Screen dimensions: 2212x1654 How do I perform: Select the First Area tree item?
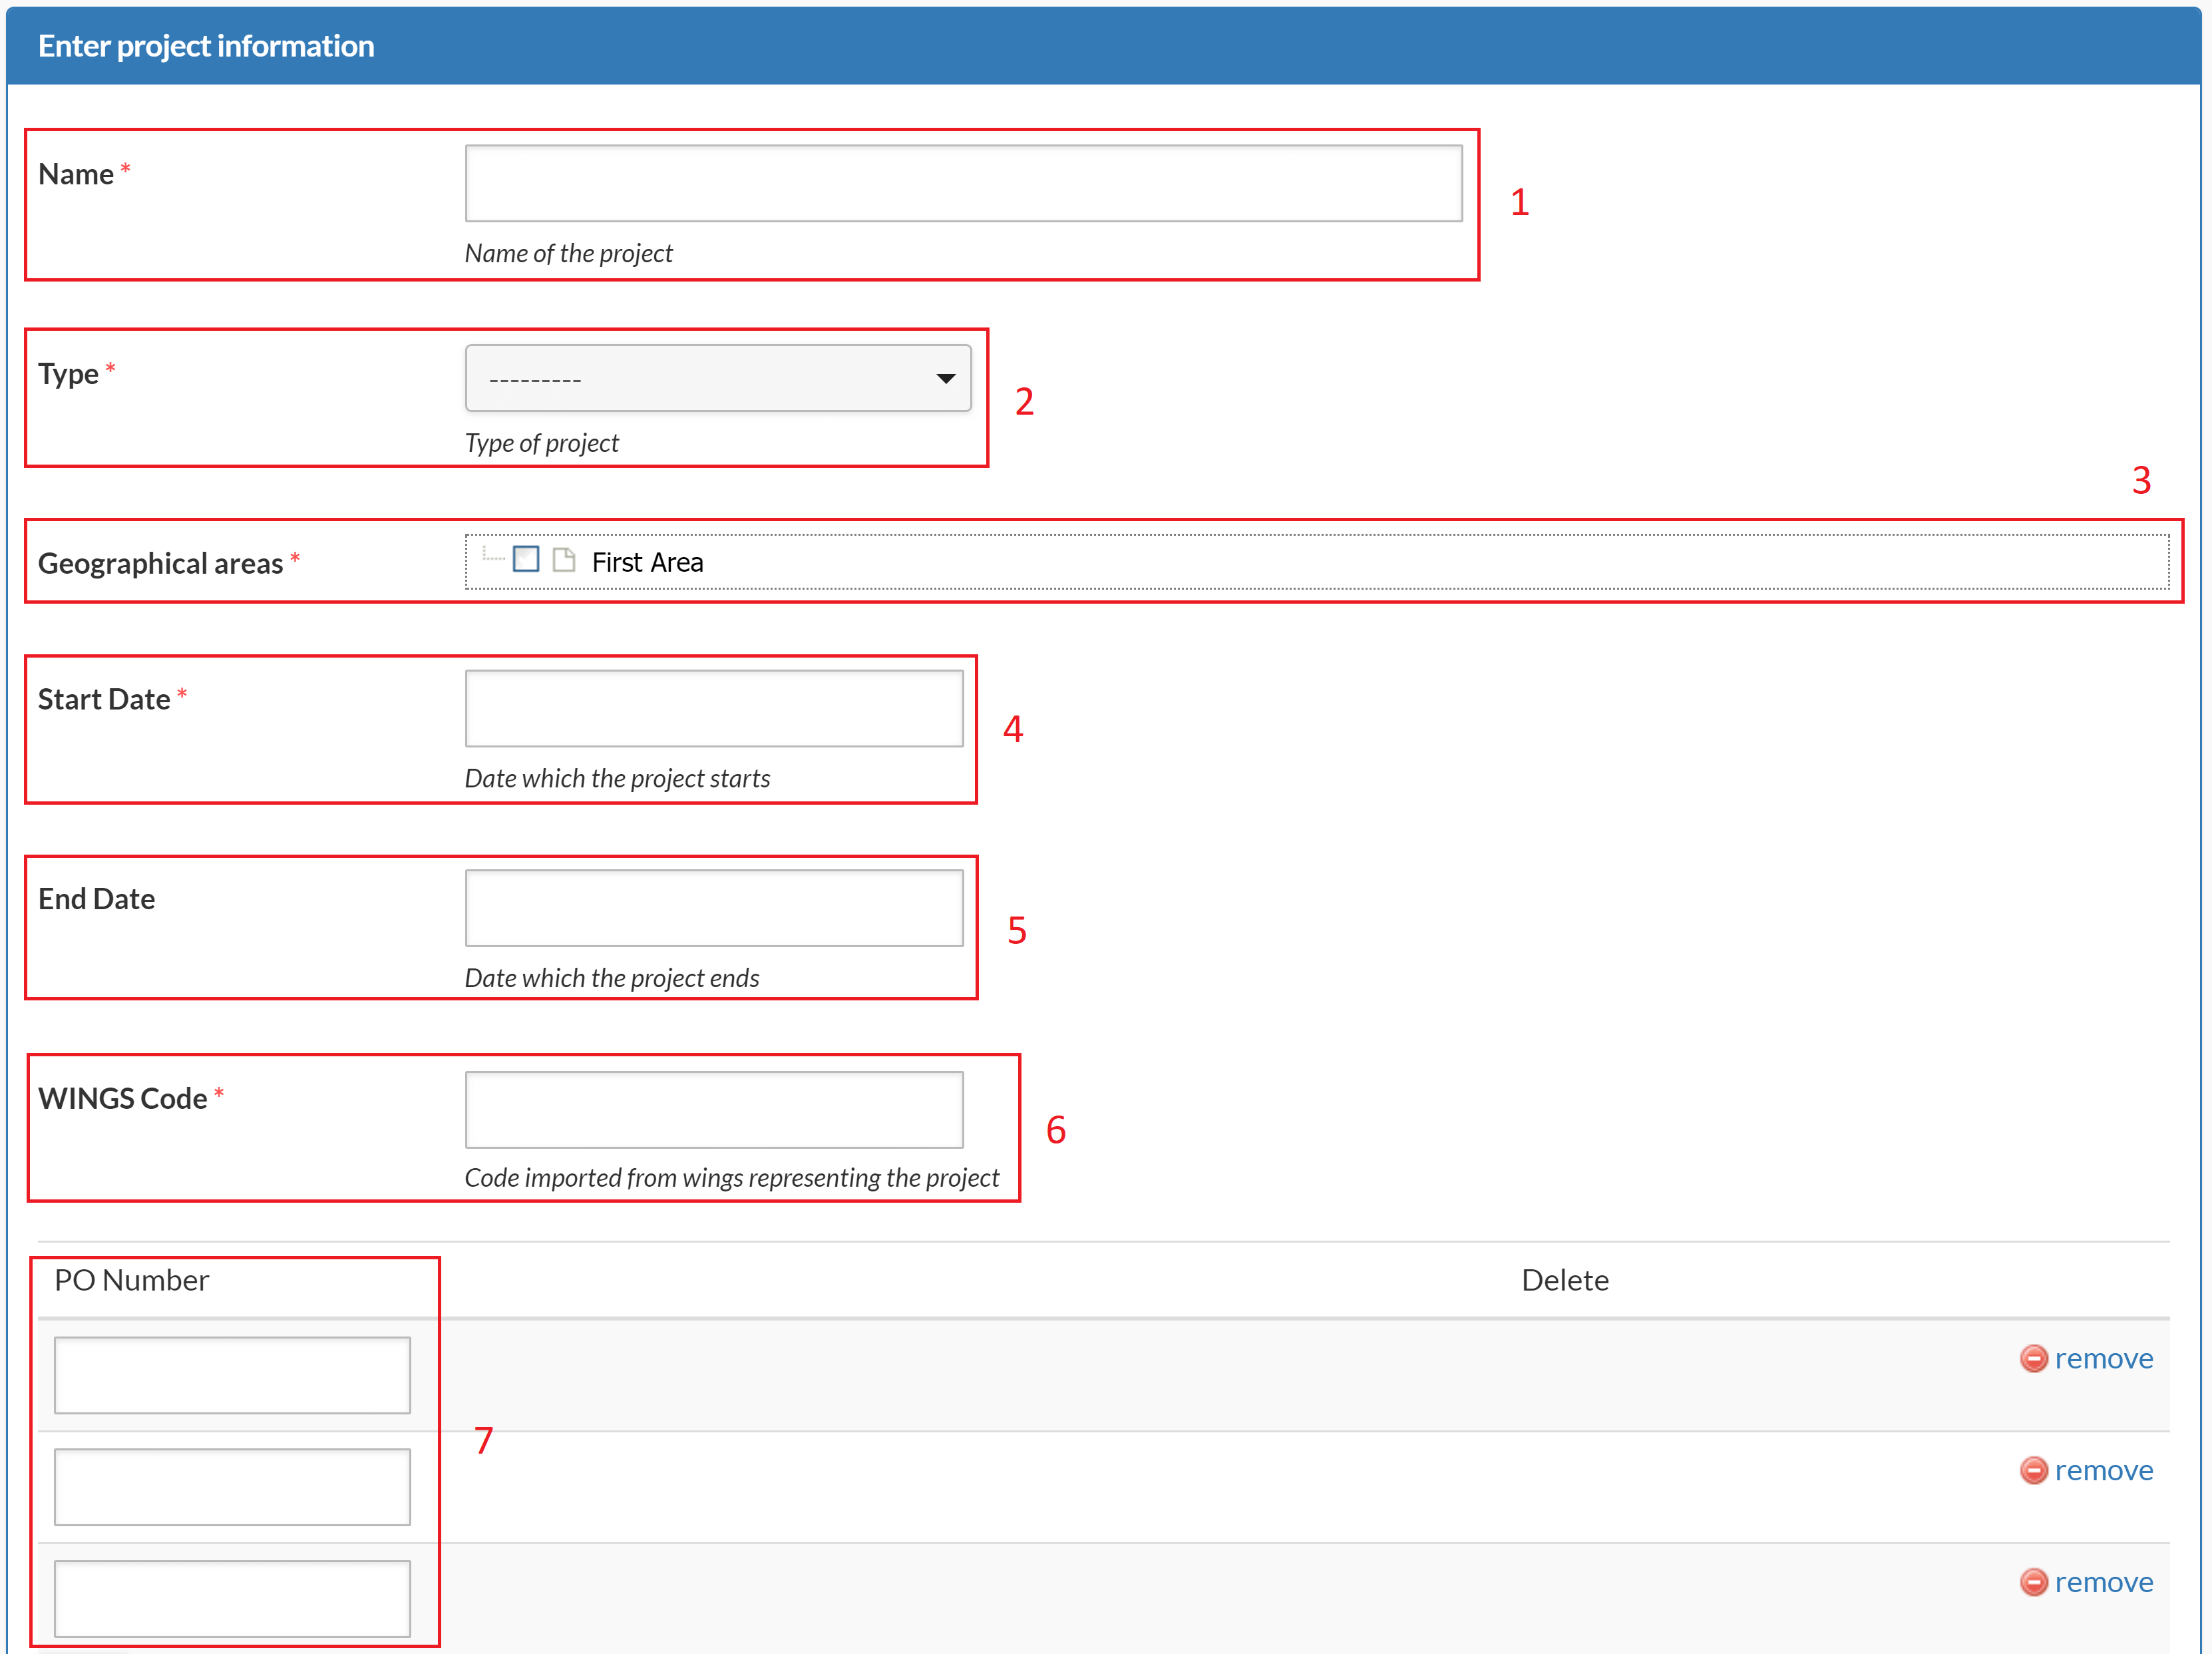pos(647,562)
